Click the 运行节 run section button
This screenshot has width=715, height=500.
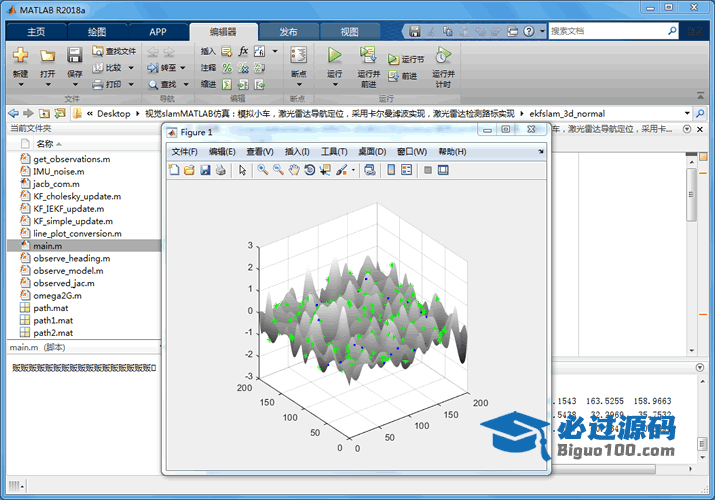tap(406, 59)
